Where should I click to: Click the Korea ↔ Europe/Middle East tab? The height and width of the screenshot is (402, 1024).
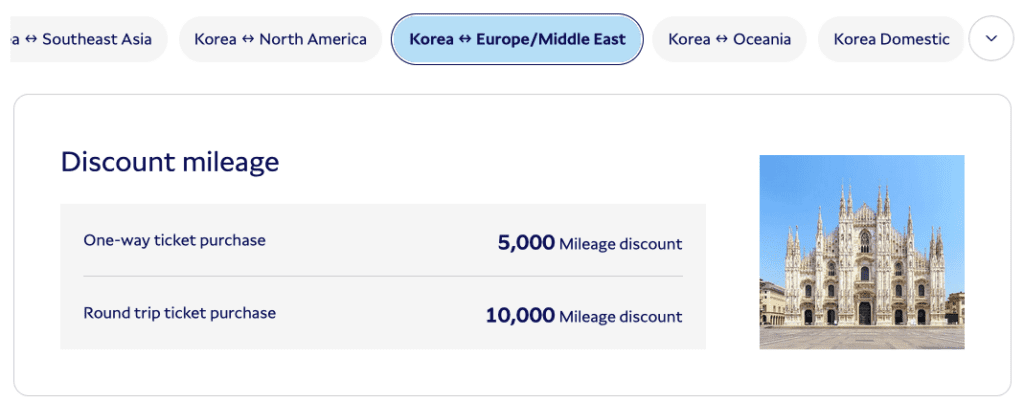517,40
